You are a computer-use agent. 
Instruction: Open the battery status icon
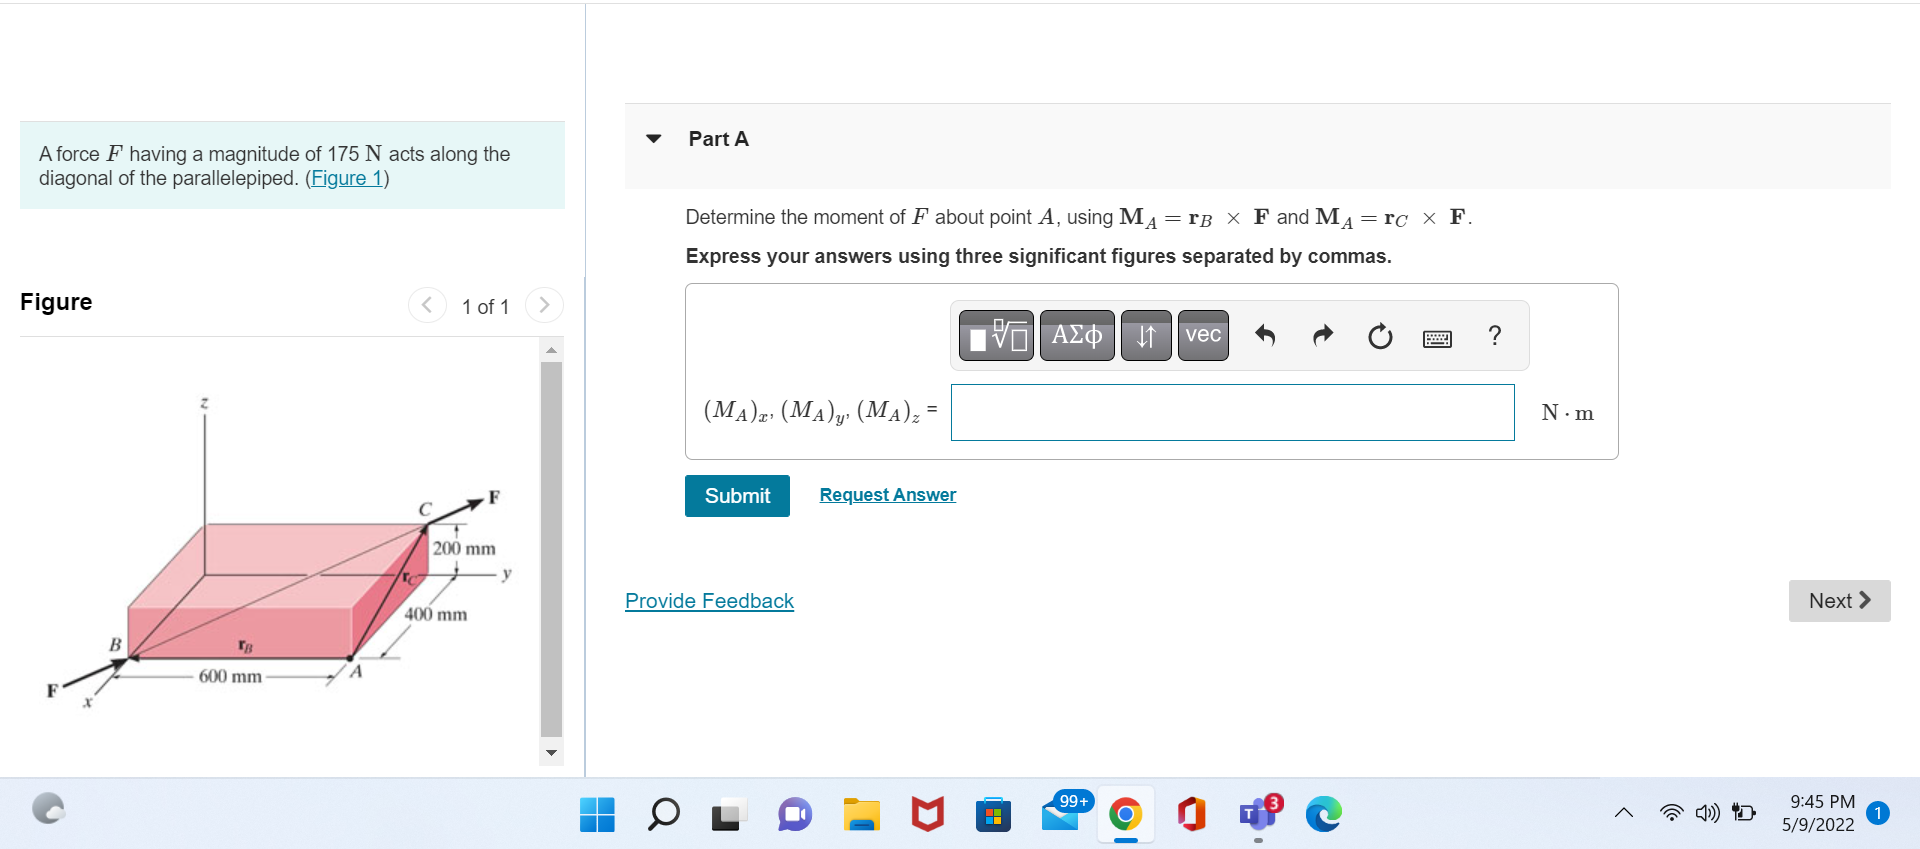coord(1744,813)
